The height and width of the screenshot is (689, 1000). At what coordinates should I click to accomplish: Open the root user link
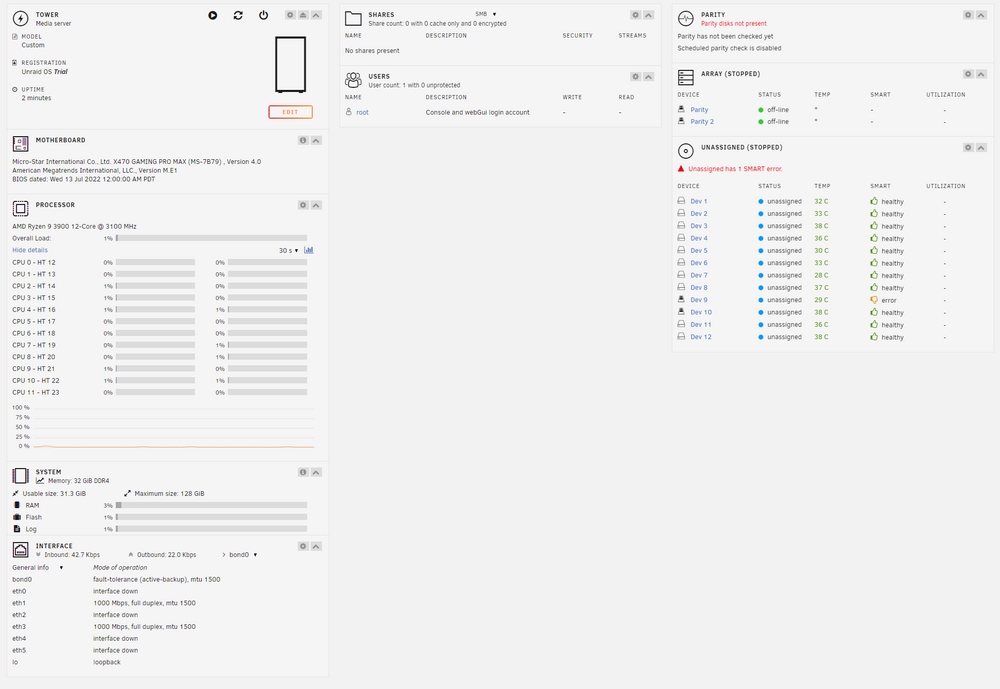[x=362, y=112]
